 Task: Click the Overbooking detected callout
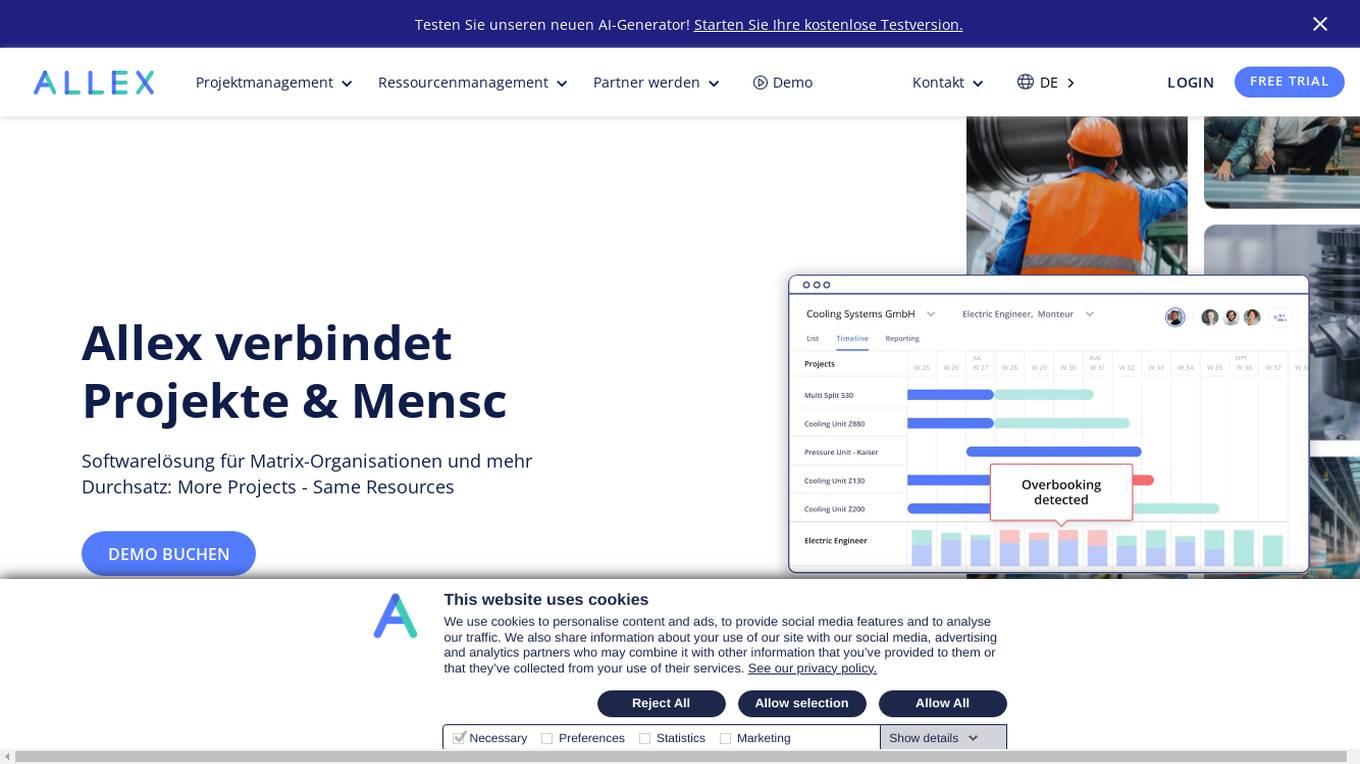(1061, 492)
